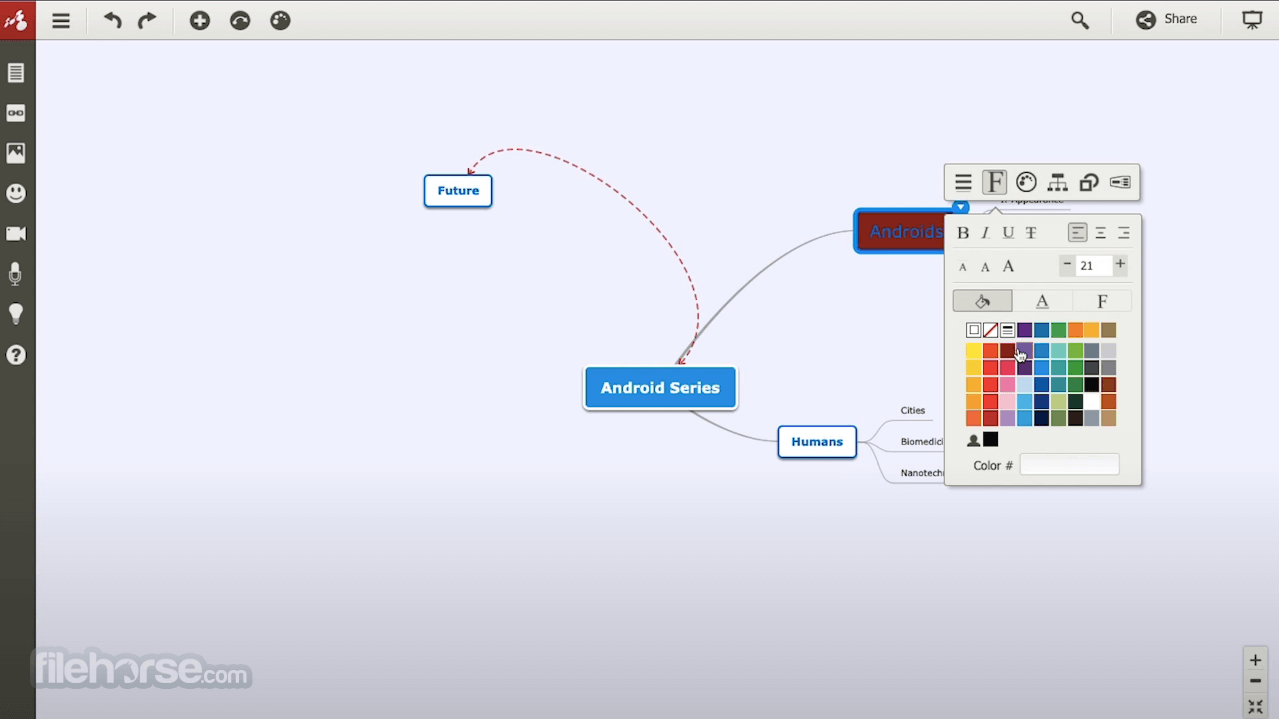Image resolution: width=1279 pixels, height=719 pixels.
Task: Click the insert subtopic icon beside the plus
Action: (x=240, y=20)
